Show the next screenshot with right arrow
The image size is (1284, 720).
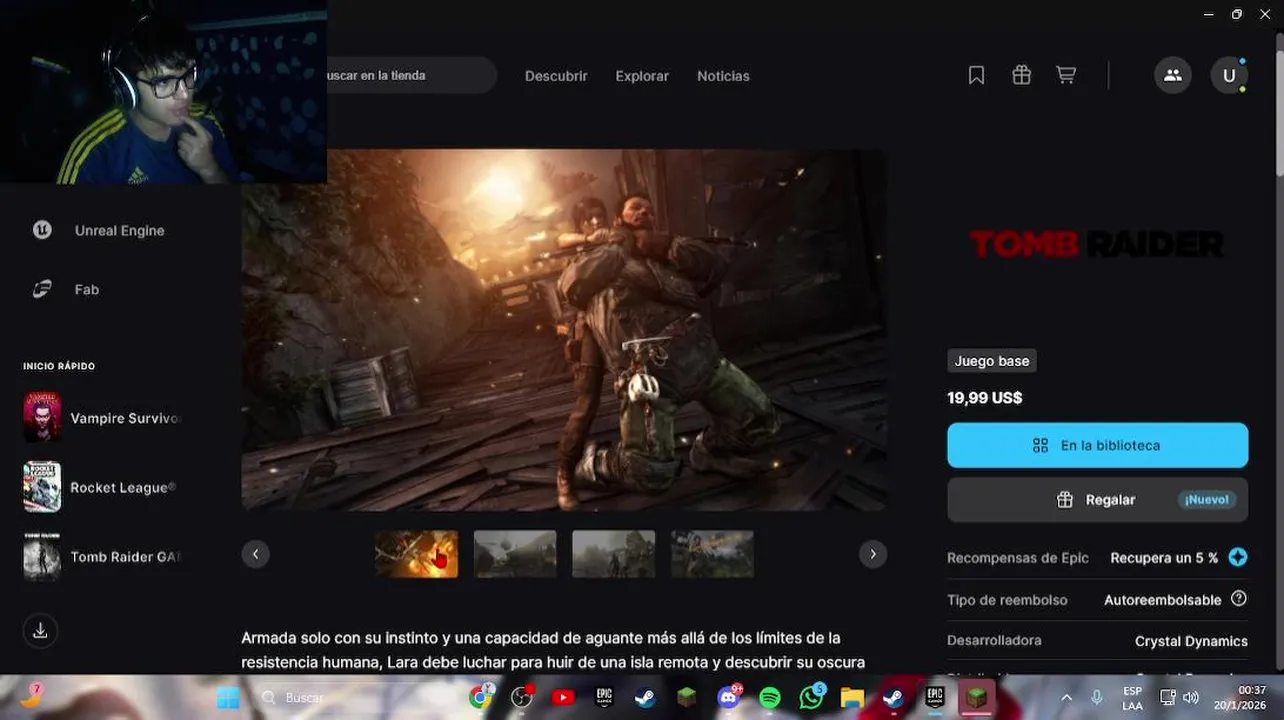pos(873,554)
